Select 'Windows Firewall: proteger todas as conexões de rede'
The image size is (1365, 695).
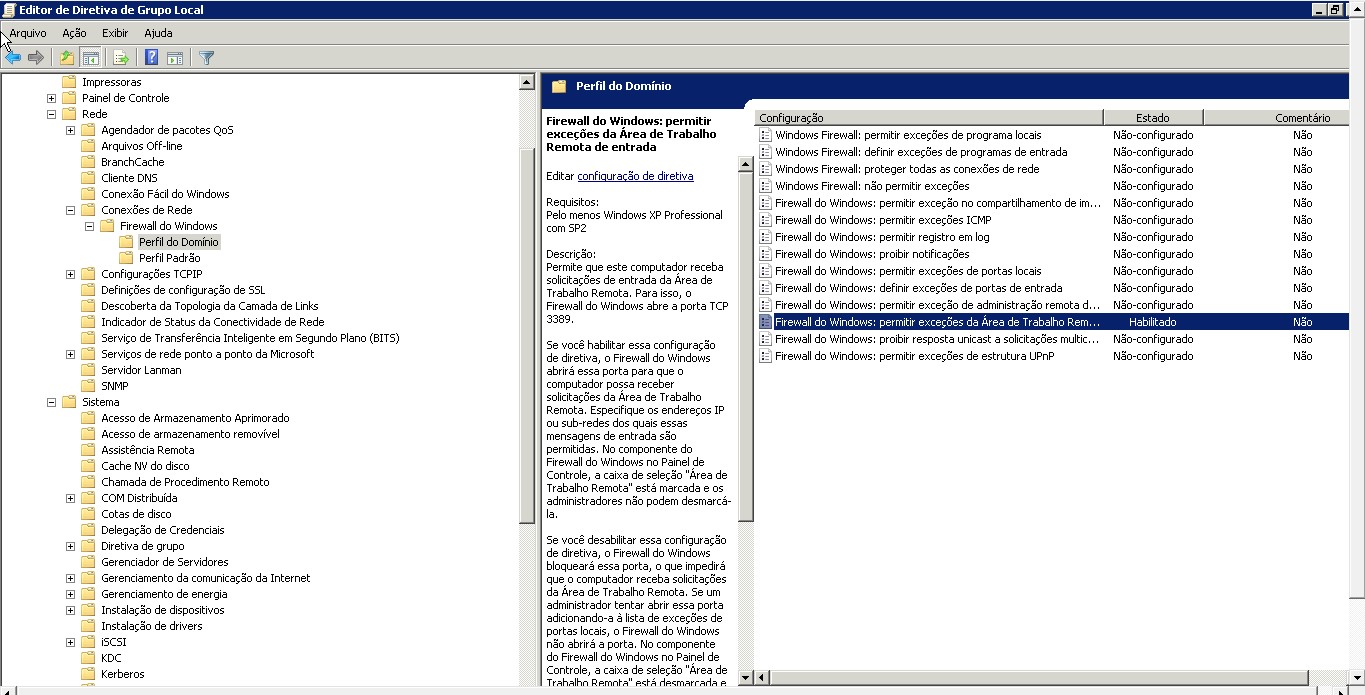[x=907, y=169]
